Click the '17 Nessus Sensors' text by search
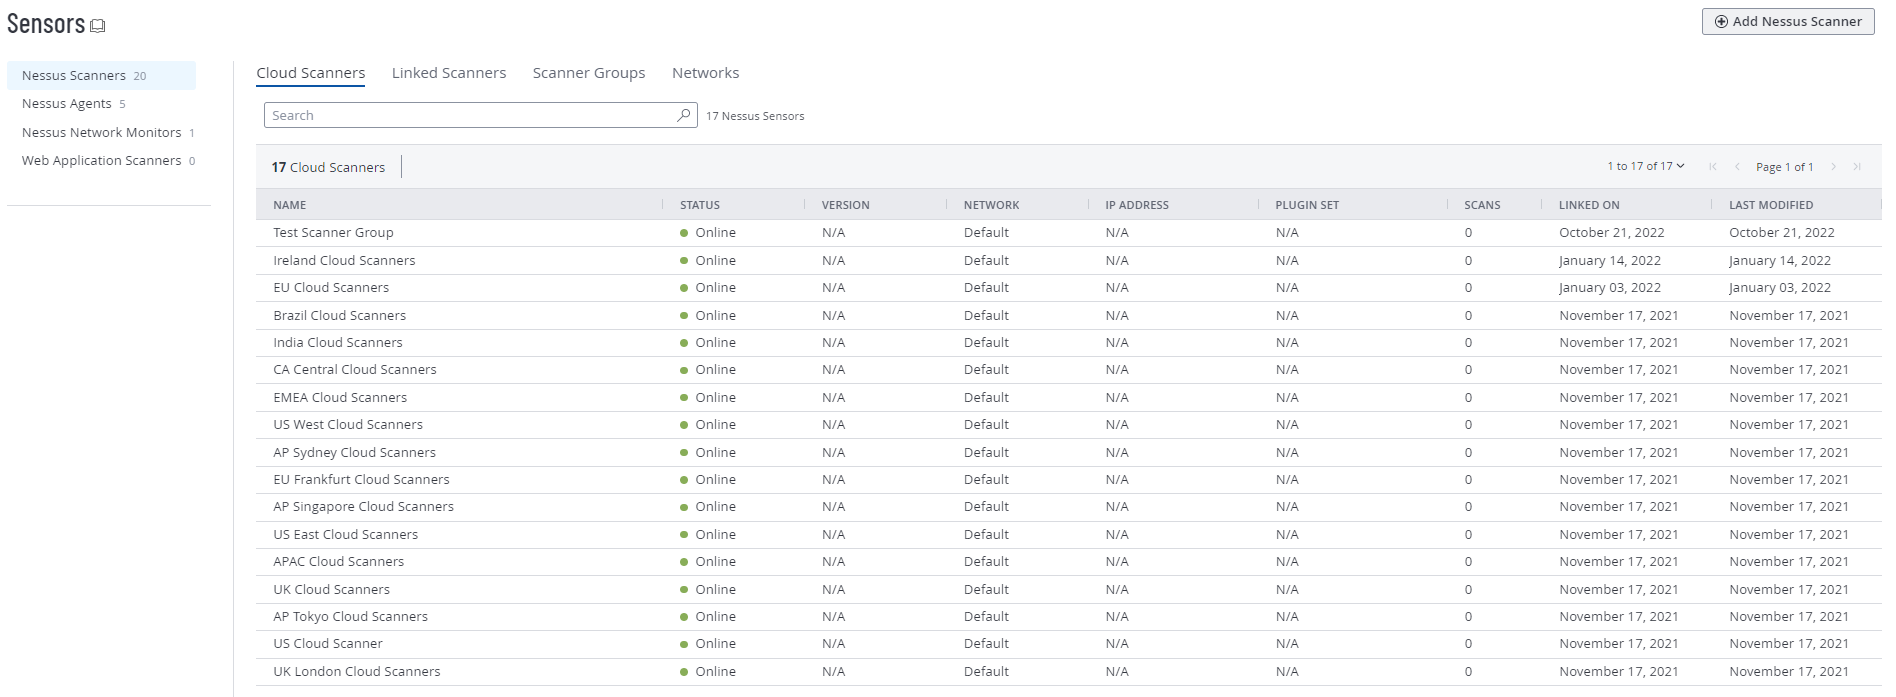Viewport: 1896px width, 697px height. click(755, 116)
